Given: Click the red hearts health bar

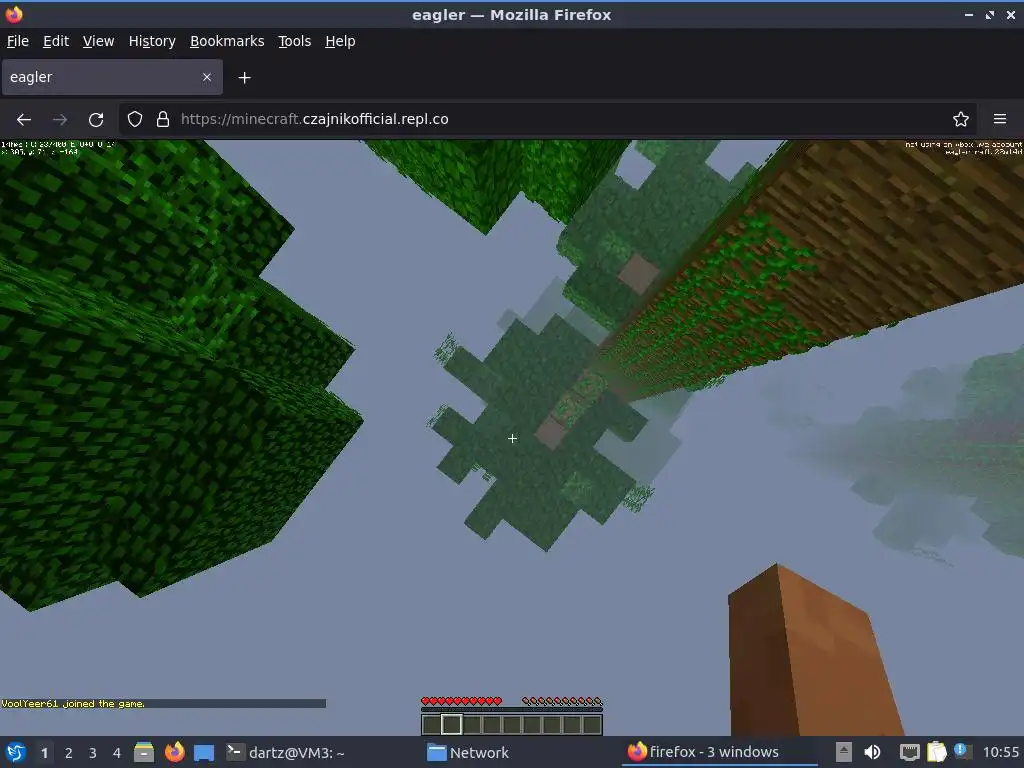Looking at the screenshot, I should click(462, 701).
